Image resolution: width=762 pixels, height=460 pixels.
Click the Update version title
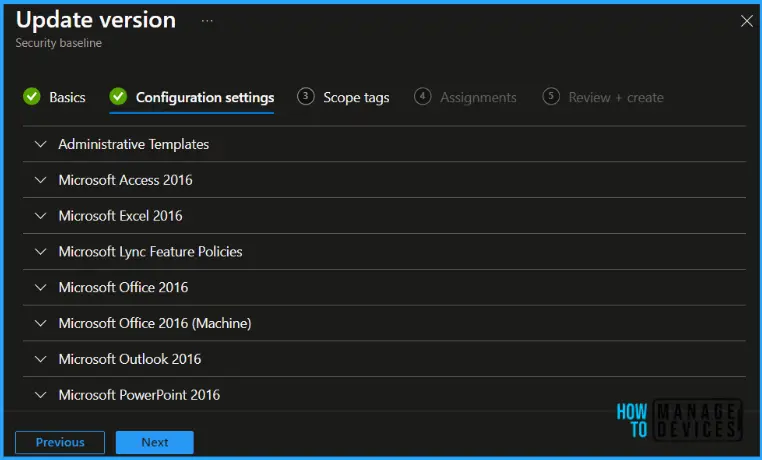pos(96,20)
